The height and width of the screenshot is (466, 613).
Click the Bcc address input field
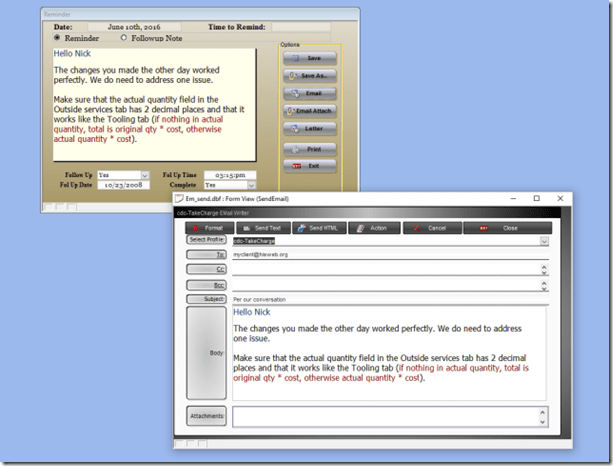pyautogui.click(x=385, y=285)
